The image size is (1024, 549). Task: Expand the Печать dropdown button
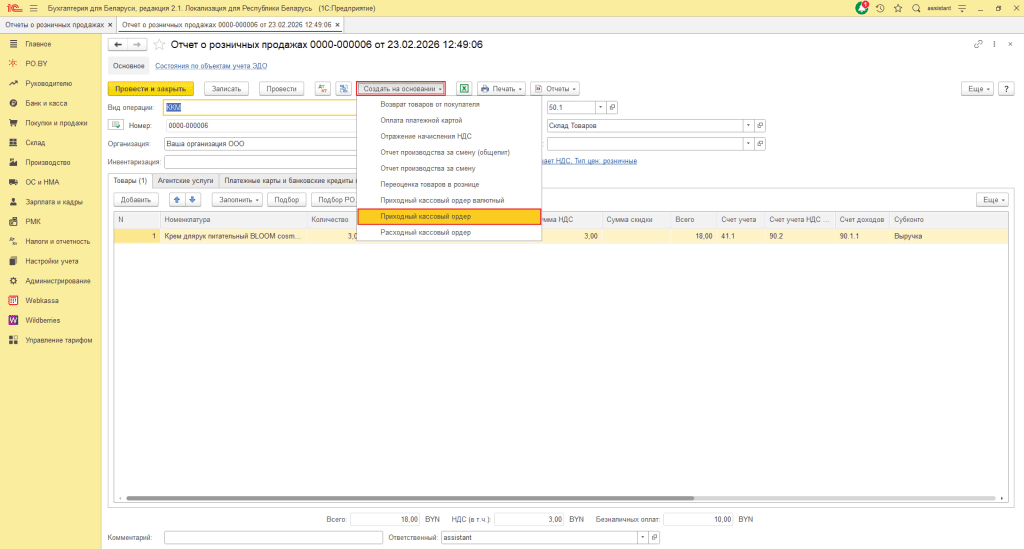[501, 89]
